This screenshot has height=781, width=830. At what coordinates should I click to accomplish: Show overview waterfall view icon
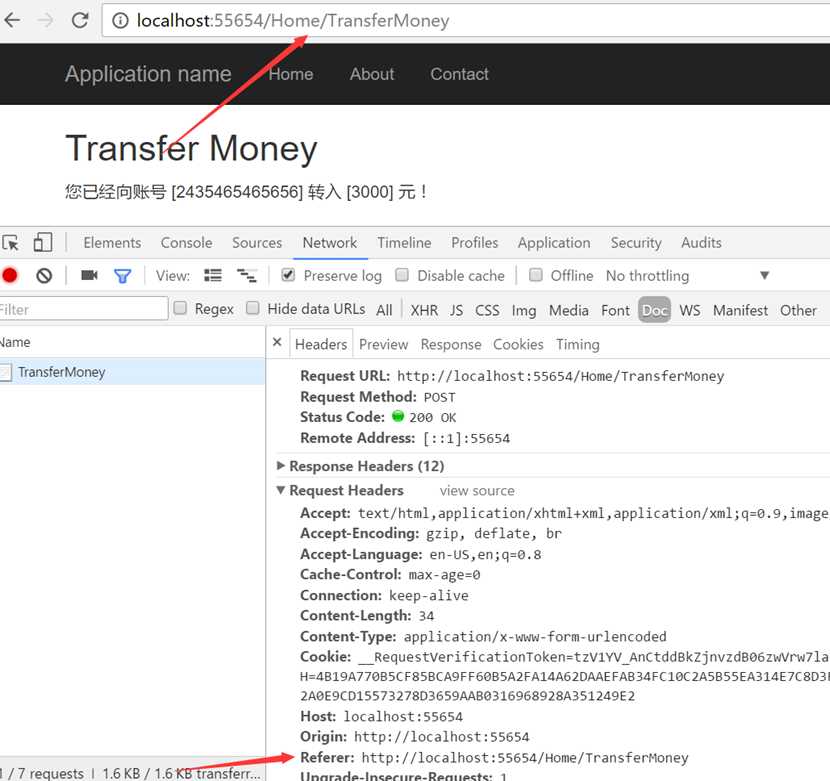coord(247,275)
